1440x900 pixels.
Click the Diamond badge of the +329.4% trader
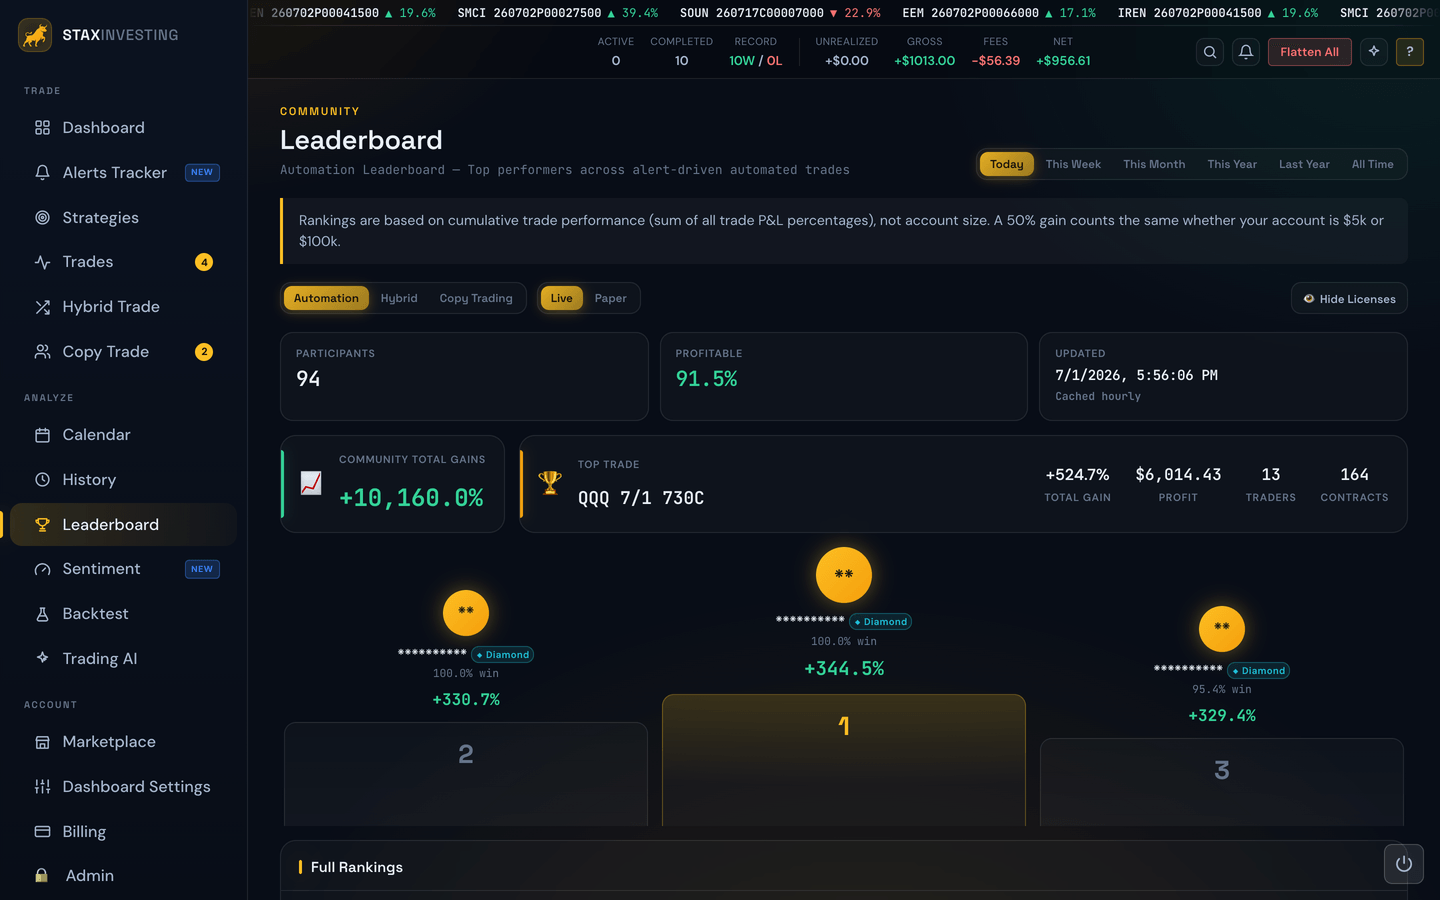1259,671
